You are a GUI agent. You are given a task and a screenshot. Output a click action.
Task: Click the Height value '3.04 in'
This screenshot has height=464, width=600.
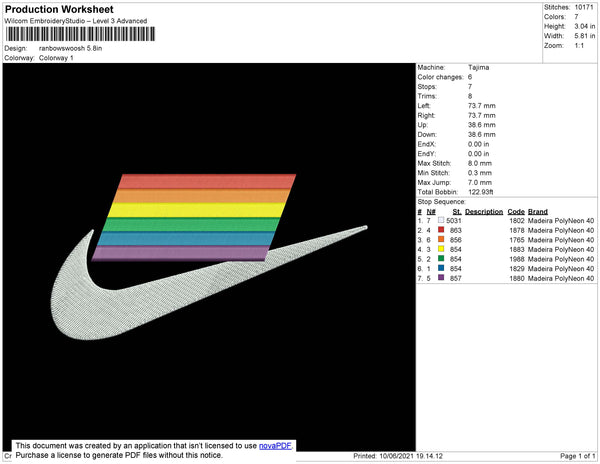(585, 26)
